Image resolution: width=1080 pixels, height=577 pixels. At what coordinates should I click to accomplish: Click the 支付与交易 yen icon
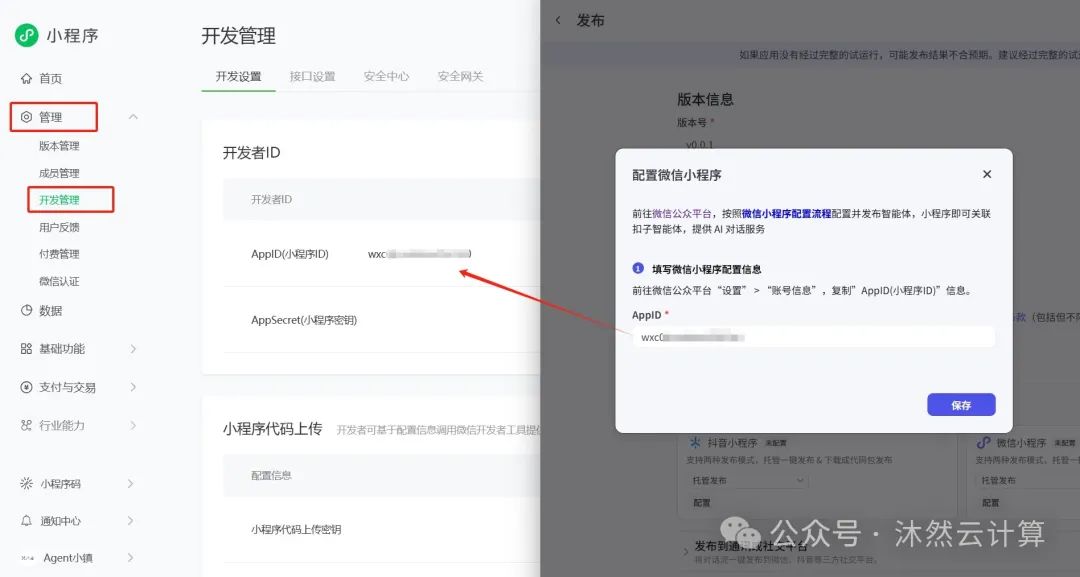pyautogui.click(x=26, y=387)
